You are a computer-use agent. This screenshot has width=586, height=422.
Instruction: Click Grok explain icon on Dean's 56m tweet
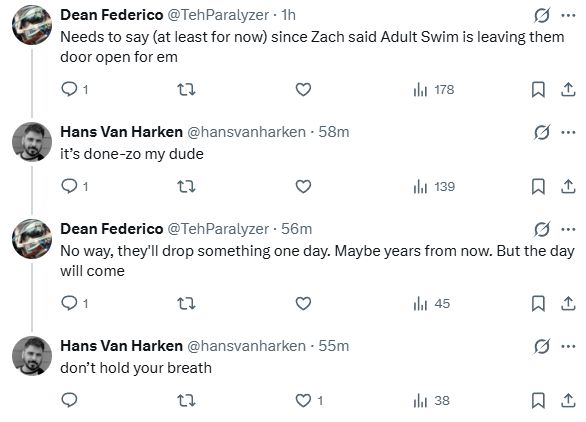[542, 229]
